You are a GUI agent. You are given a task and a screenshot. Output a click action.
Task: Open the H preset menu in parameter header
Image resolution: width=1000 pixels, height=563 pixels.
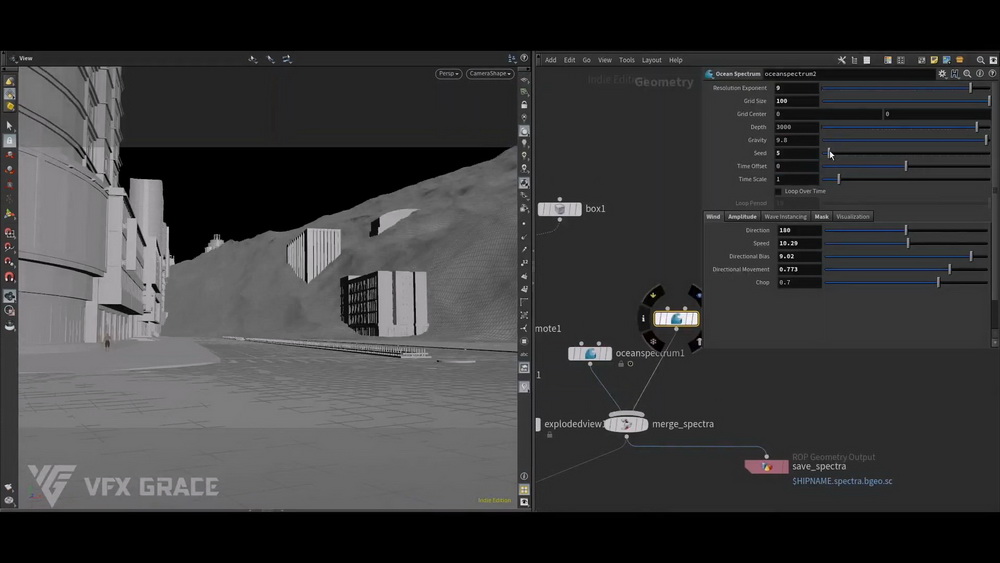[955, 74]
